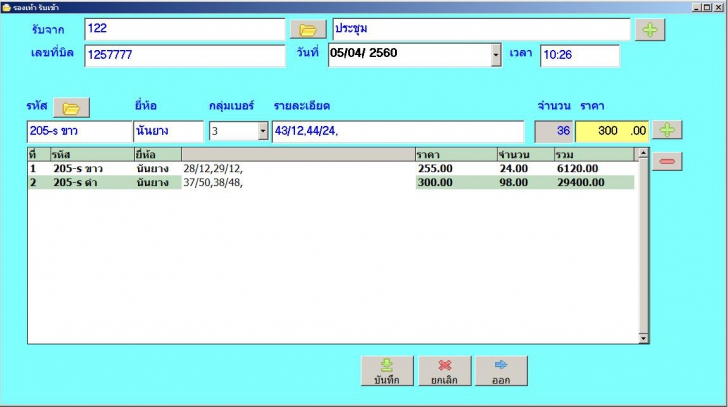Click green plus button next to ประชุม field
Viewport: 728px width, 407px height.
click(650, 30)
